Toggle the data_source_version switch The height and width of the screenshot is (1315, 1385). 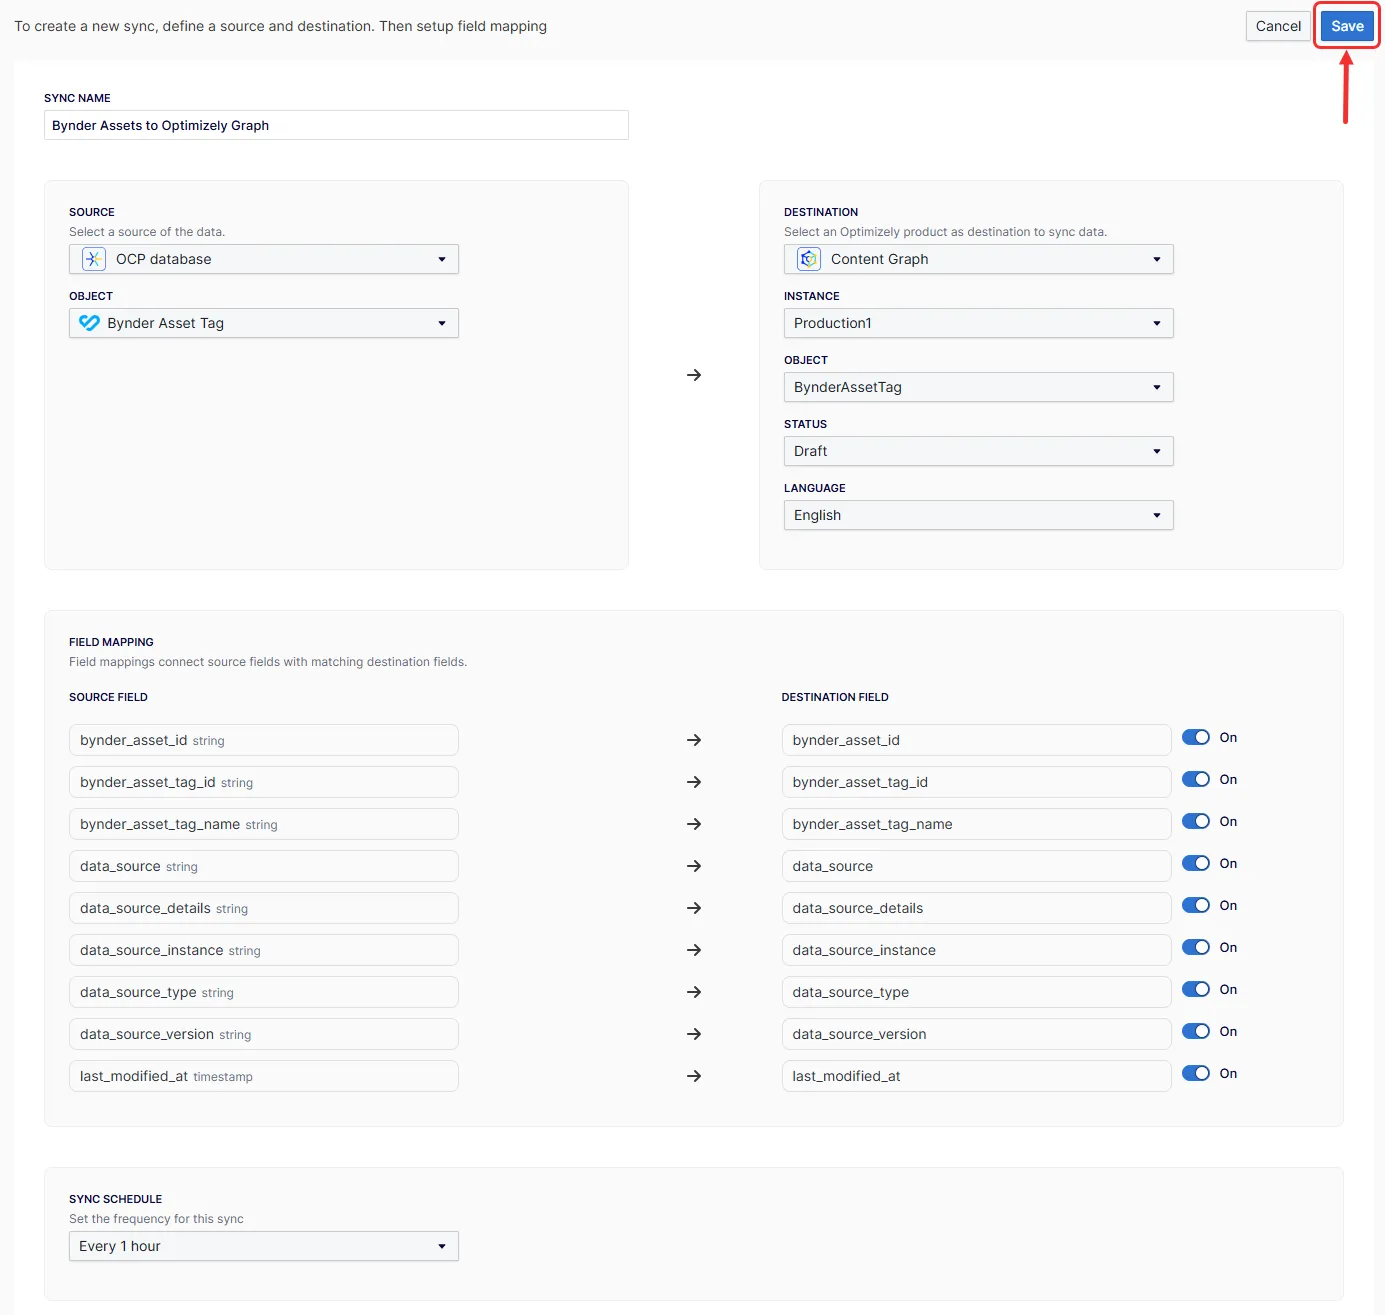click(1196, 1032)
